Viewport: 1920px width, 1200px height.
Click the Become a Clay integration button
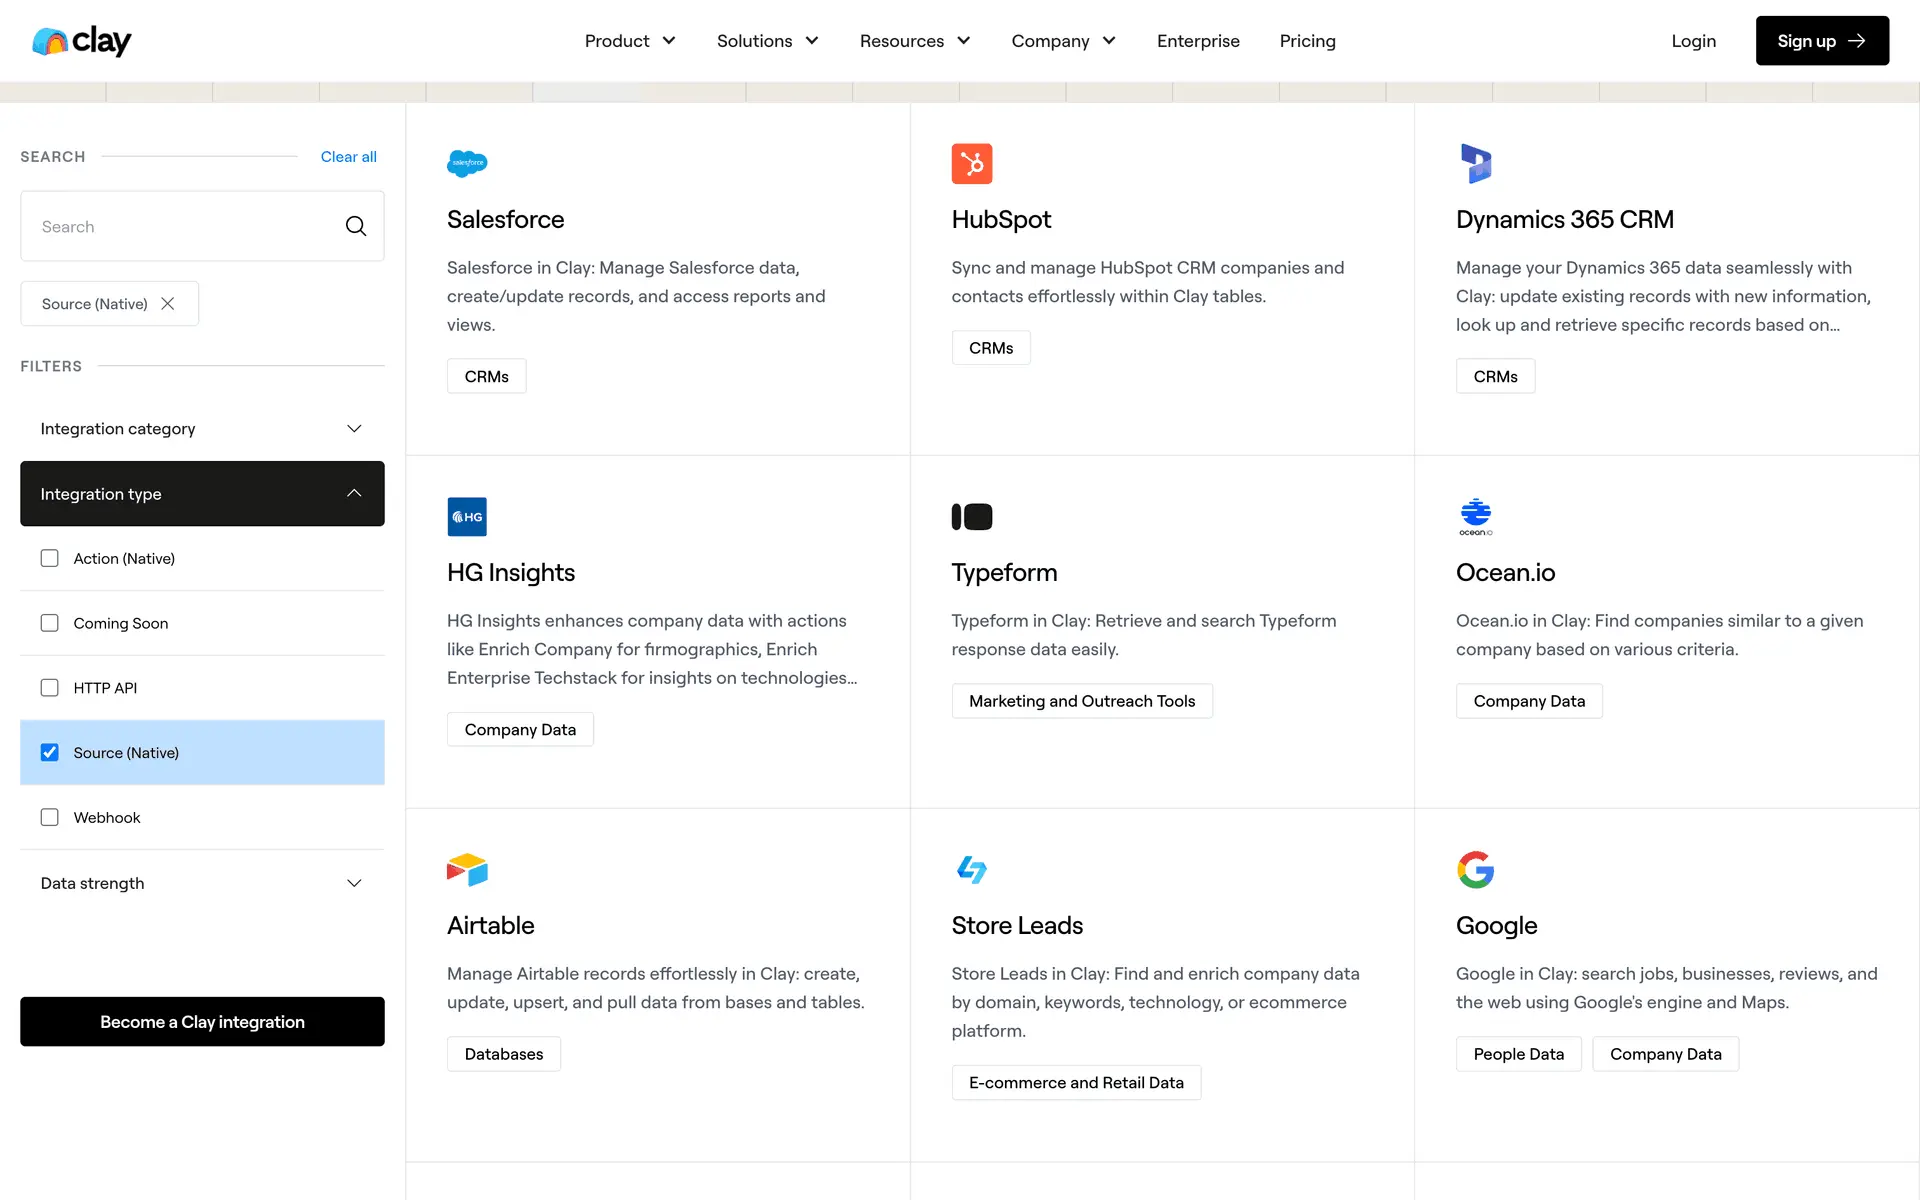(202, 1022)
